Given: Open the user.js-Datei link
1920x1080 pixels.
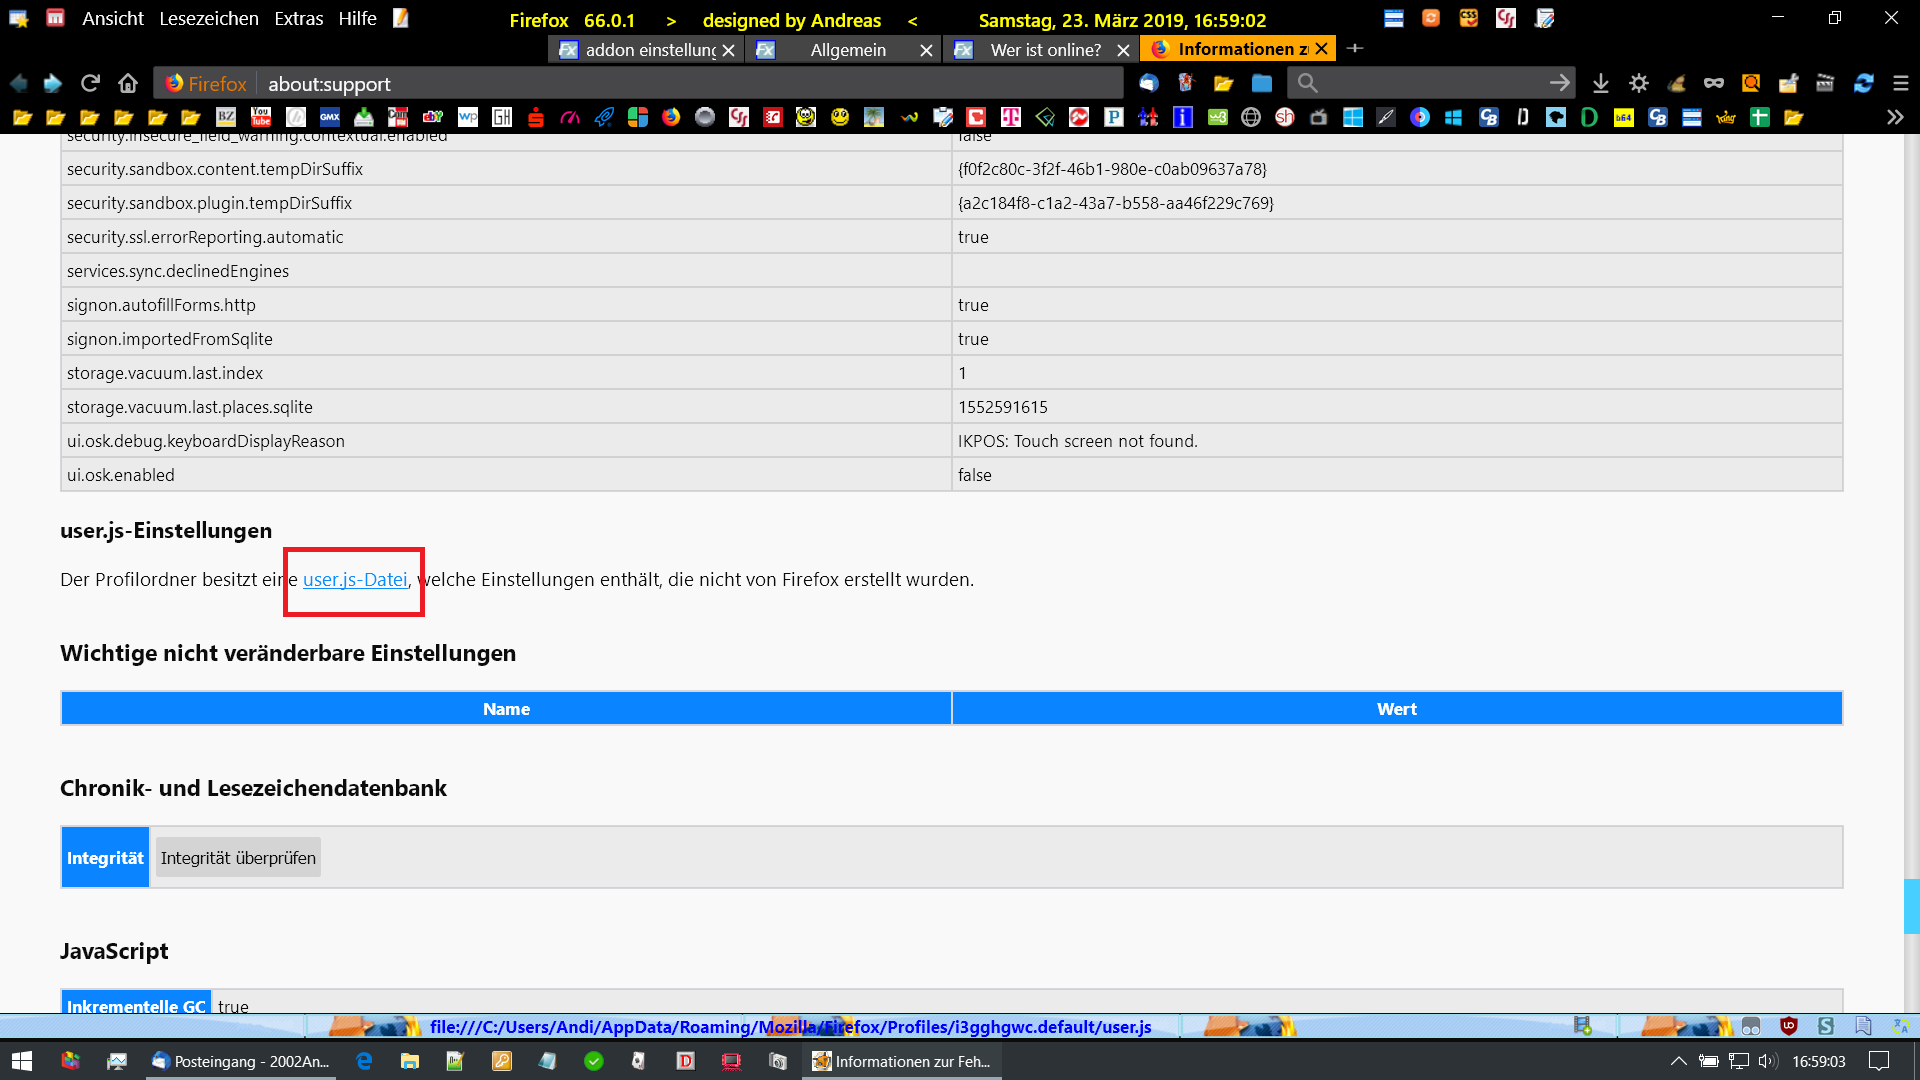Looking at the screenshot, I should pyautogui.click(x=355, y=580).
